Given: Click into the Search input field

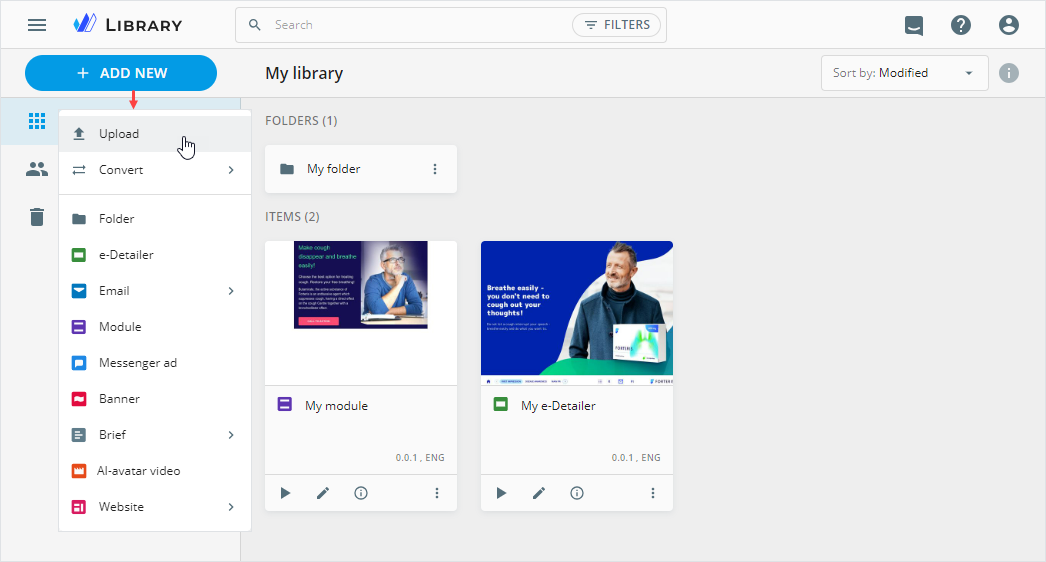Looking at the screenshot, I should 415,25.
